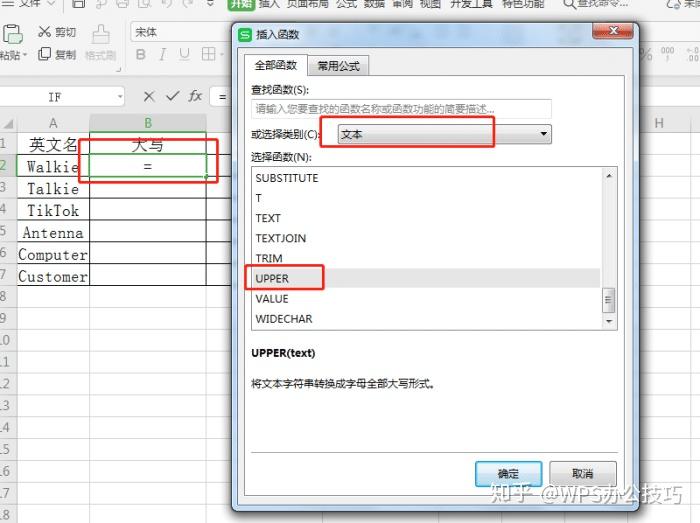Open the function category dropdown showing 文本

coord(445,134)
